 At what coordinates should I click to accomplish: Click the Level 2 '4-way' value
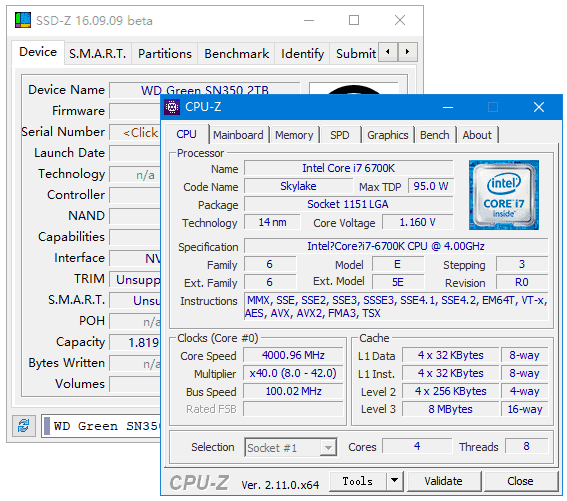pos(525,391)
